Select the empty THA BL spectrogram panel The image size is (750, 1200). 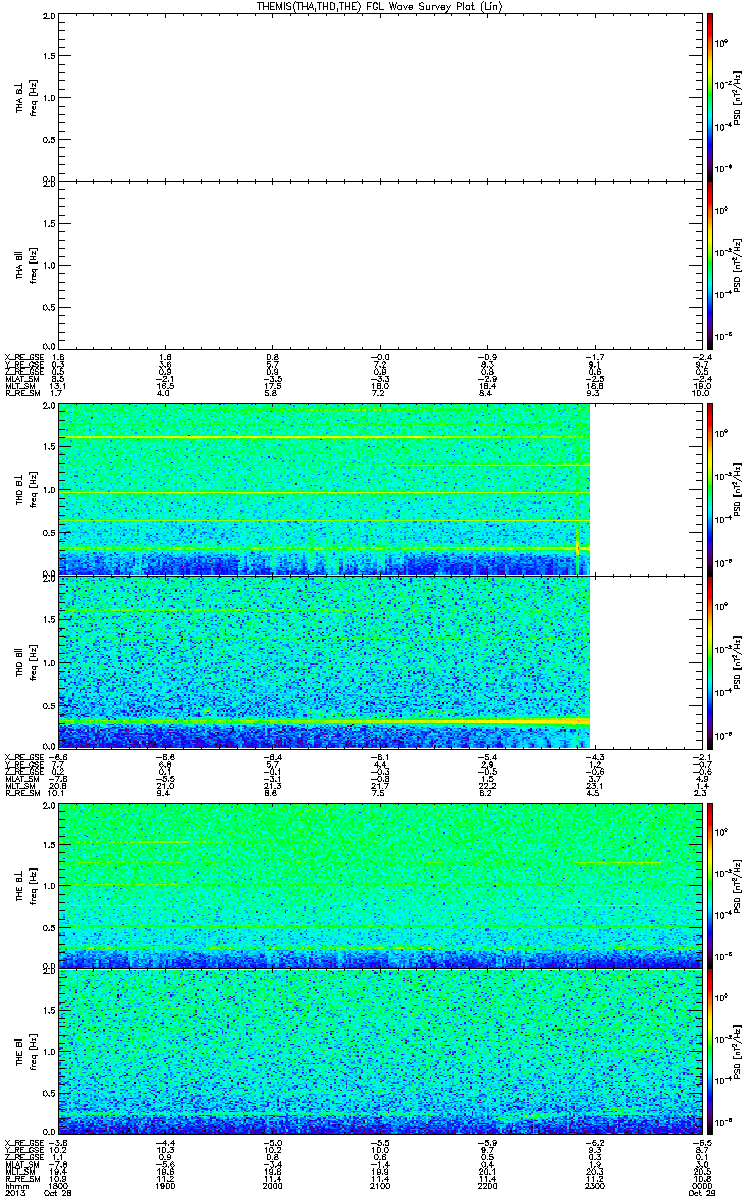(378, 96)
